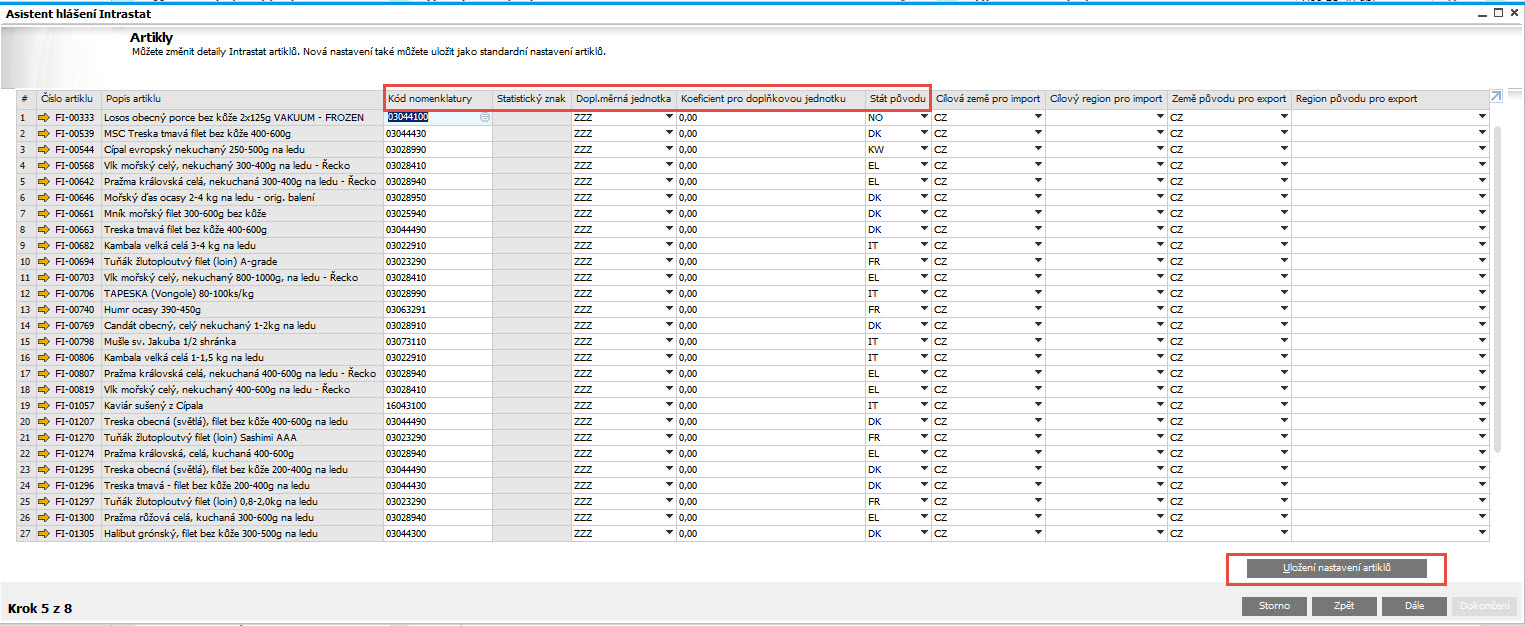
Task: Open link arrow for article FI-00694
Action: coord(45,261)
